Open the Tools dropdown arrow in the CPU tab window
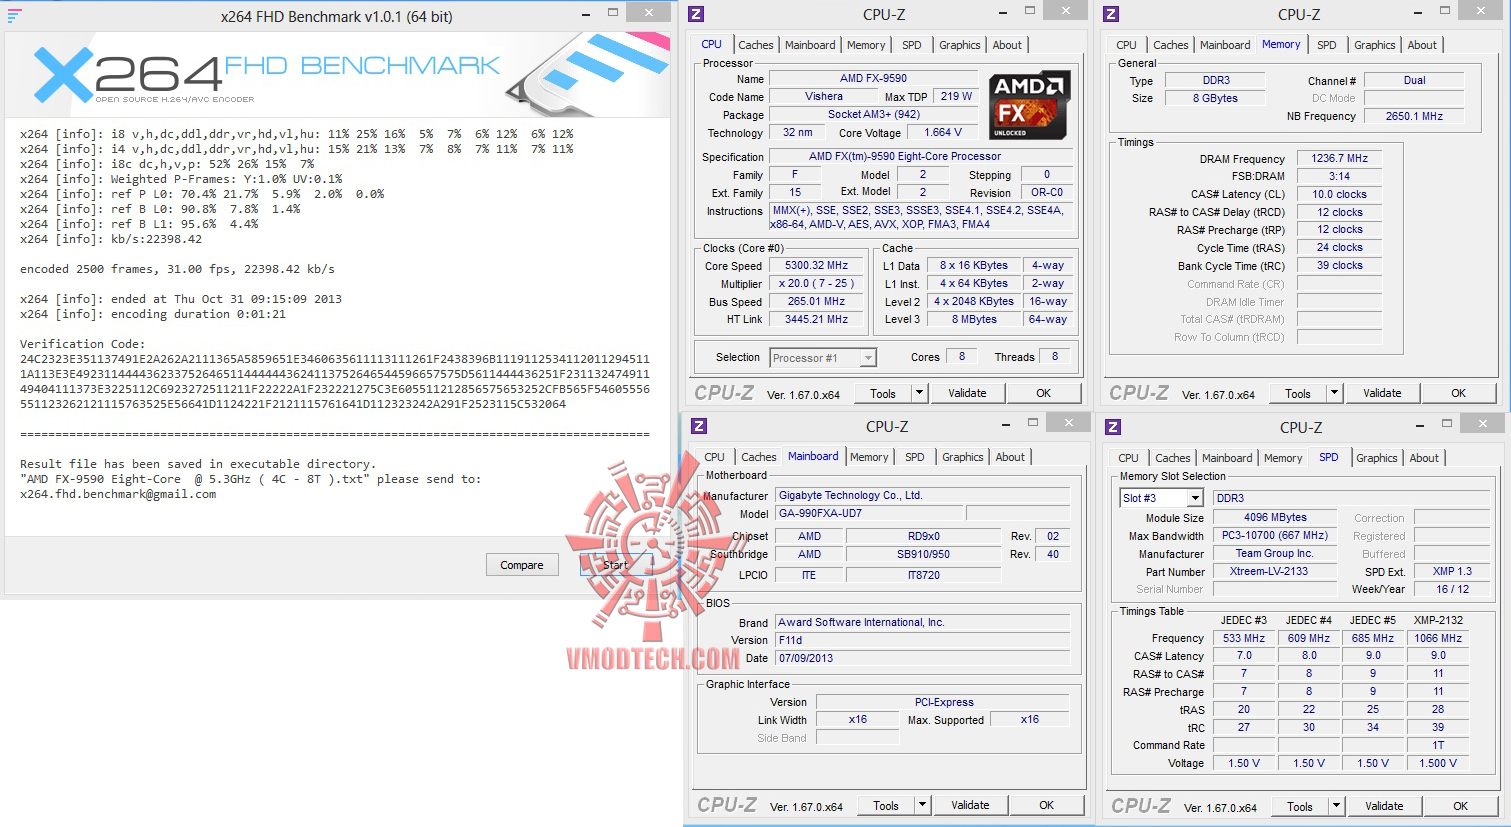1511x827 pixels. 920,393
